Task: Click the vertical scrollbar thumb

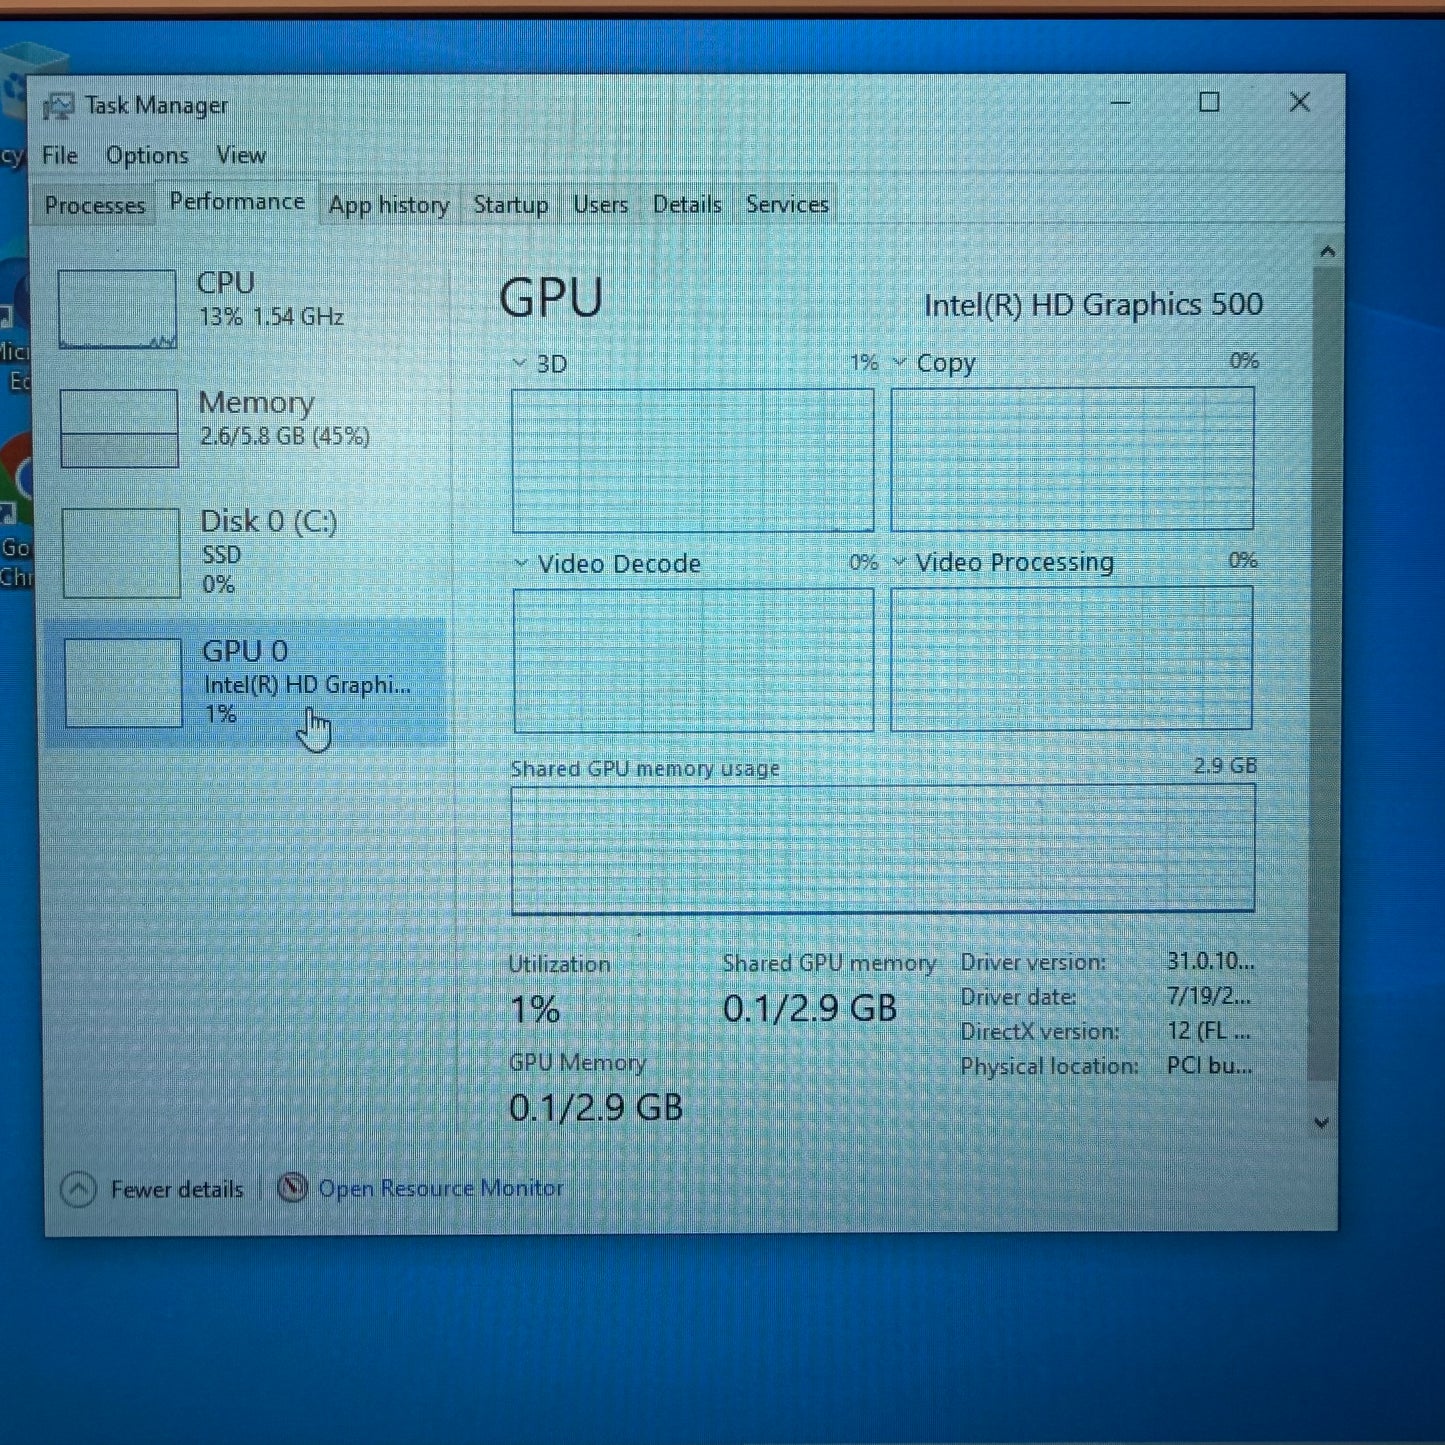Action: pyautogui.click(x=1324, y=673)
